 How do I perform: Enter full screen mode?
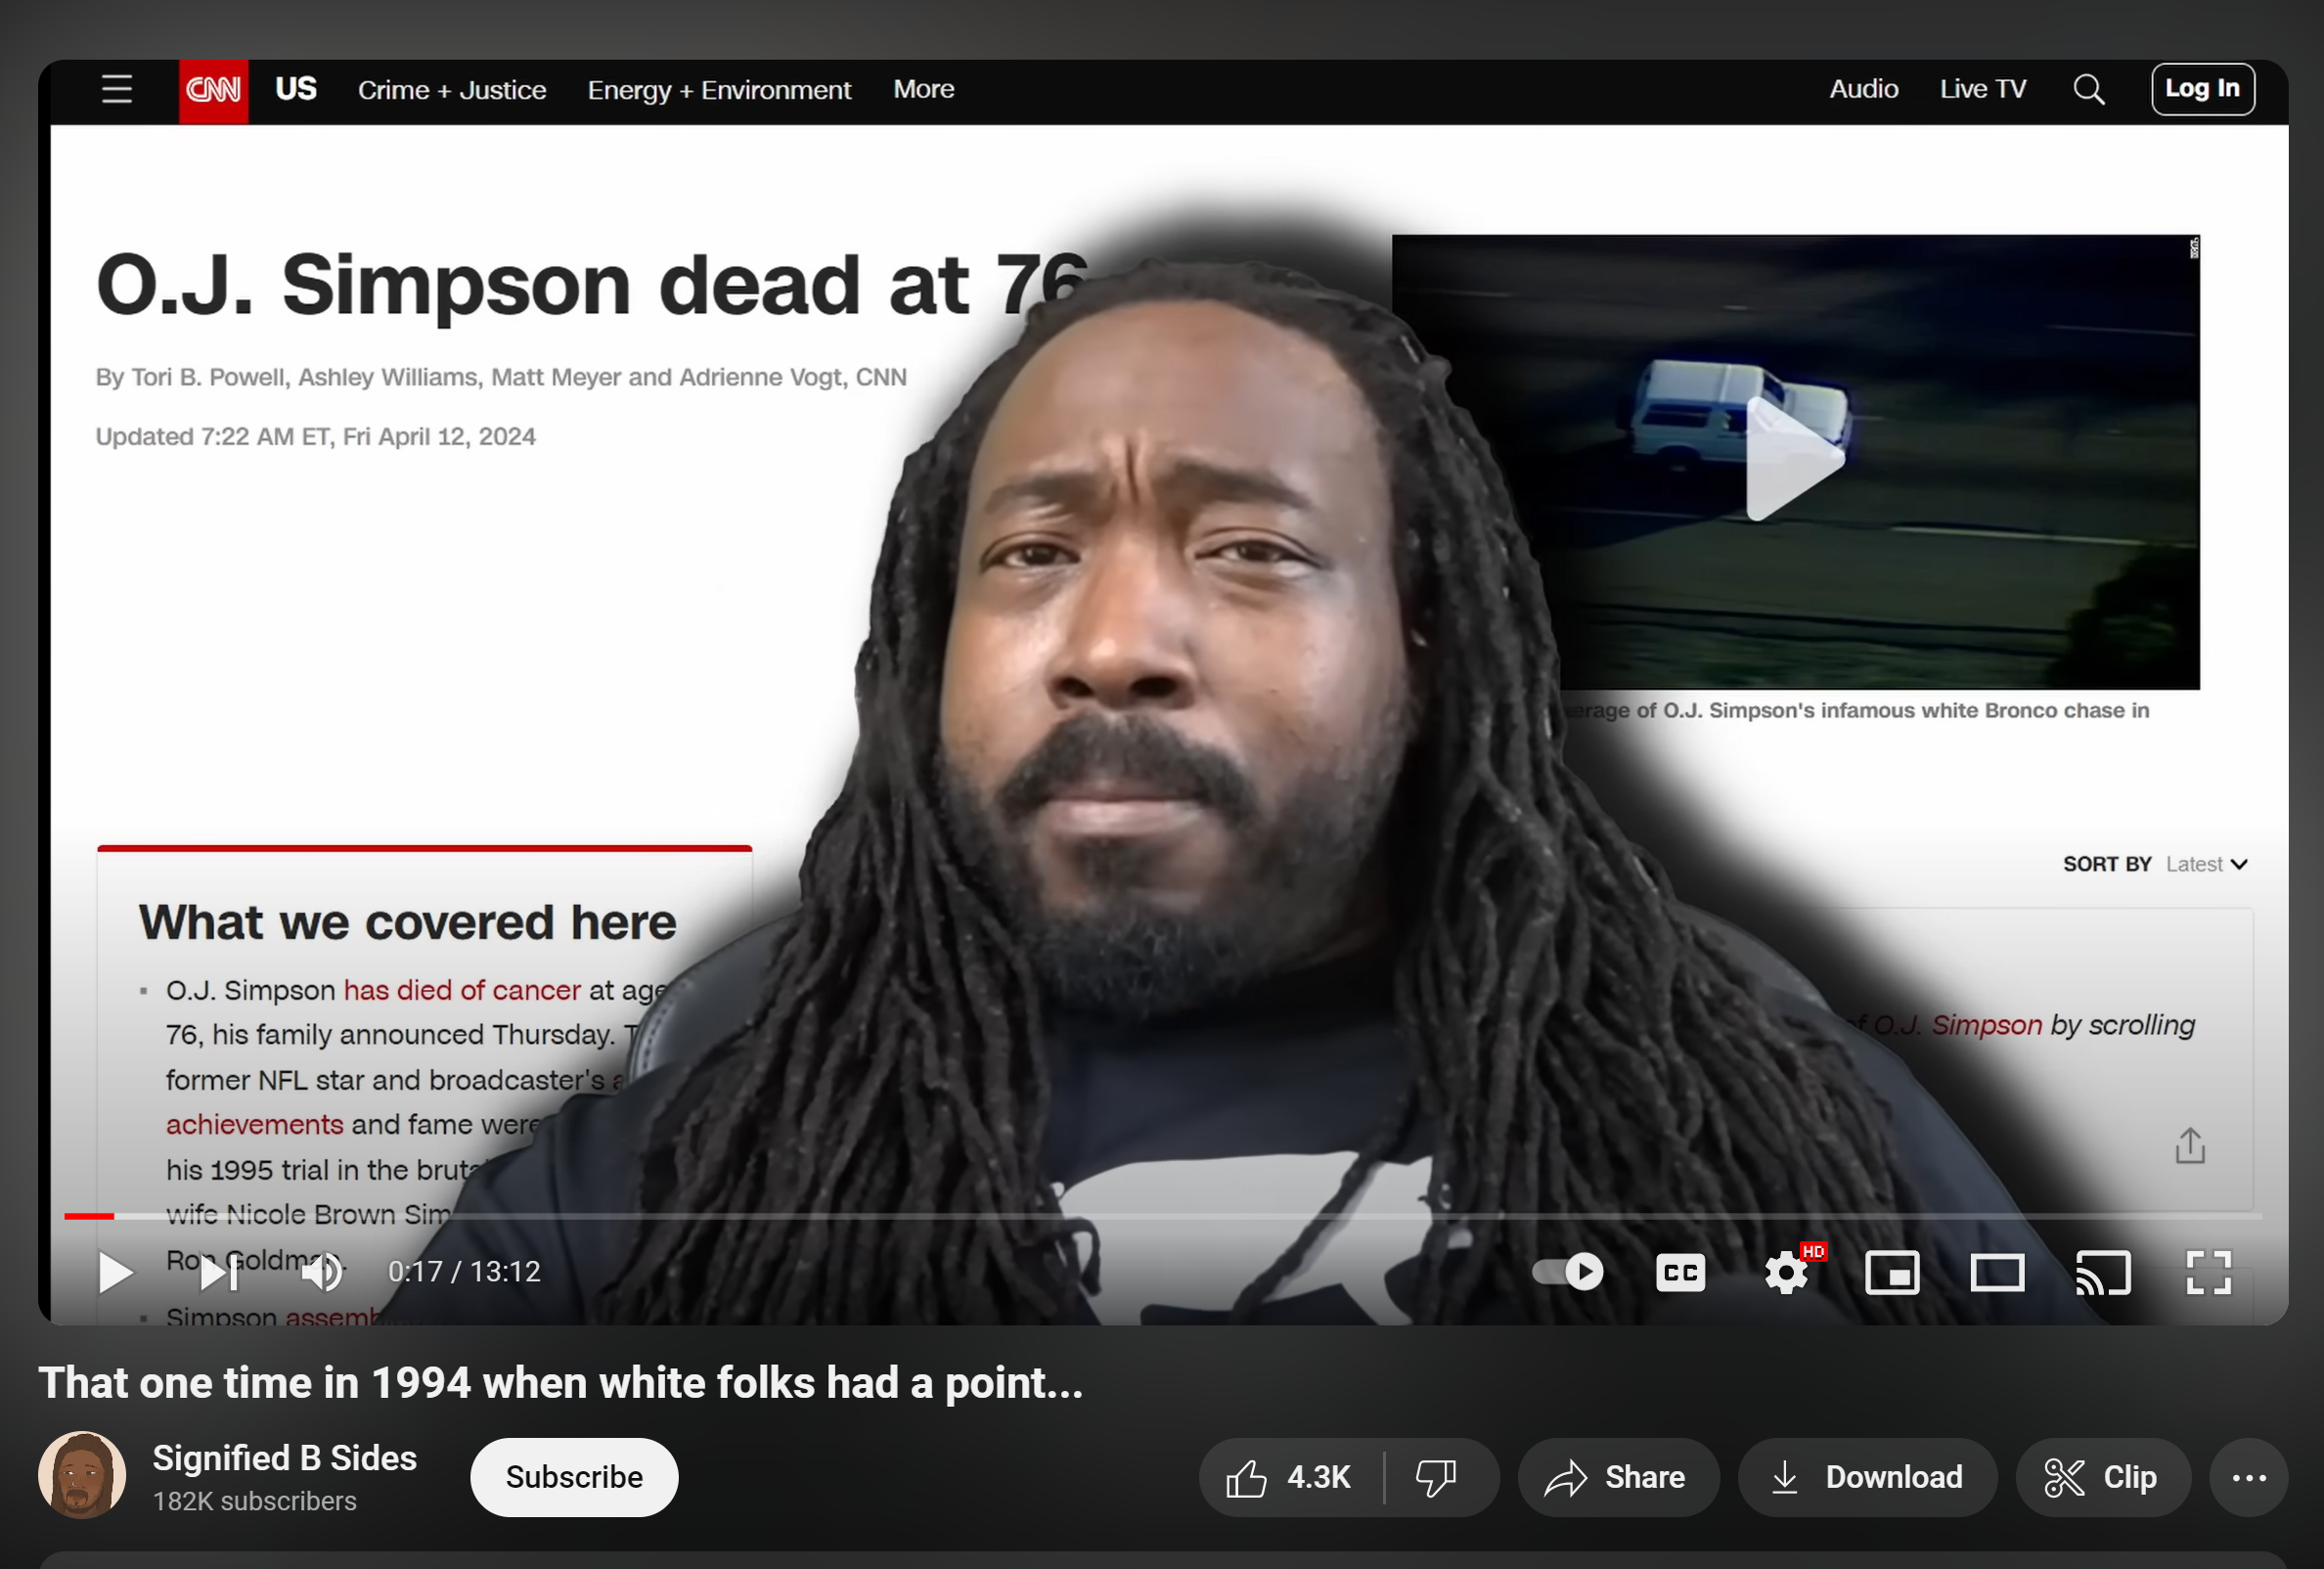coord(2208,1272)
